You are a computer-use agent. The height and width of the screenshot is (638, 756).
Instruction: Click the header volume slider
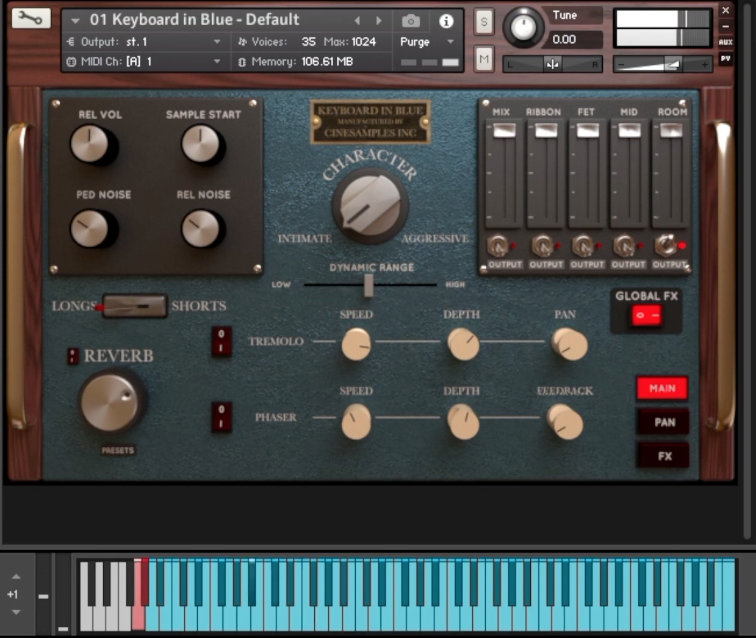point(662,64)
